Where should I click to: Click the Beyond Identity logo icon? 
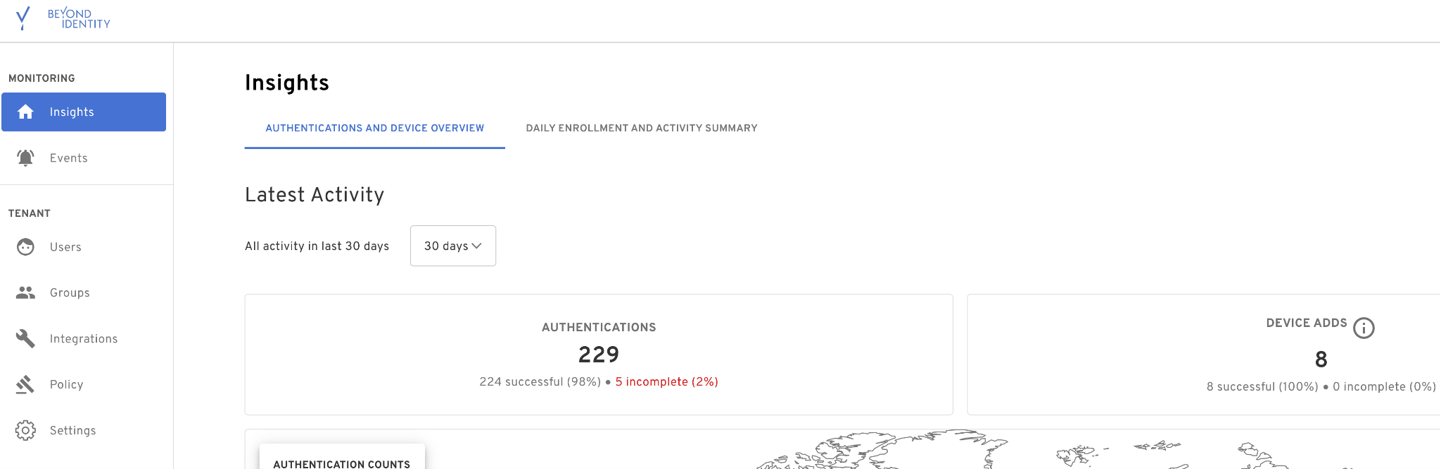click(x=23, y=18)
